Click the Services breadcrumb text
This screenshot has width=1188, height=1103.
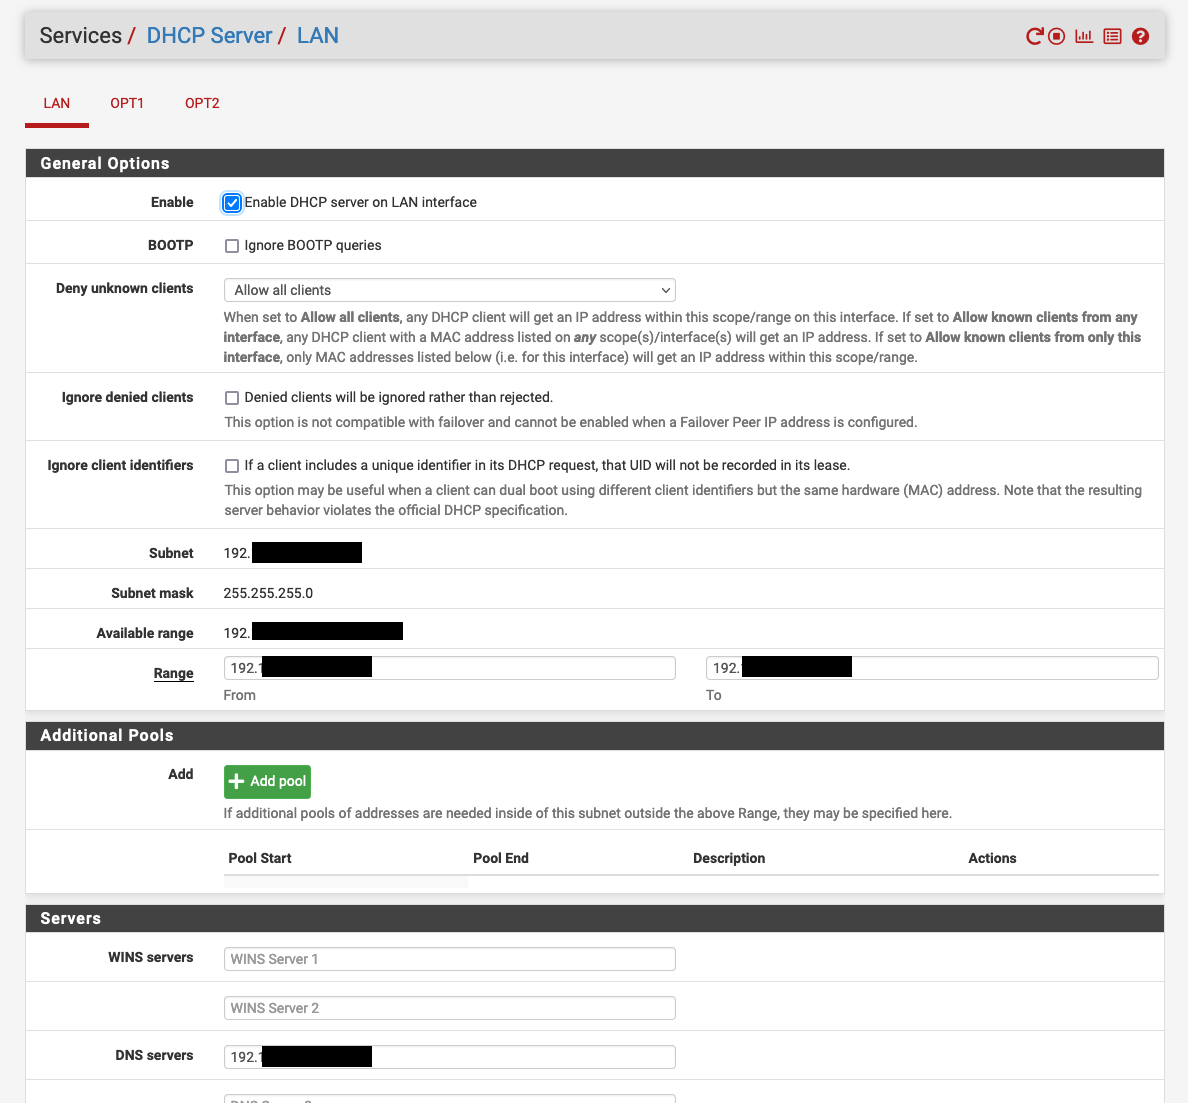click(80, 36)
